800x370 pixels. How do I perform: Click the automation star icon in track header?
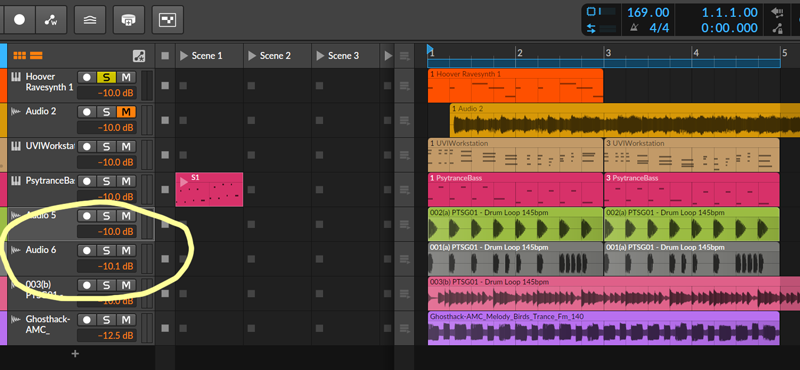click(138, 56)
